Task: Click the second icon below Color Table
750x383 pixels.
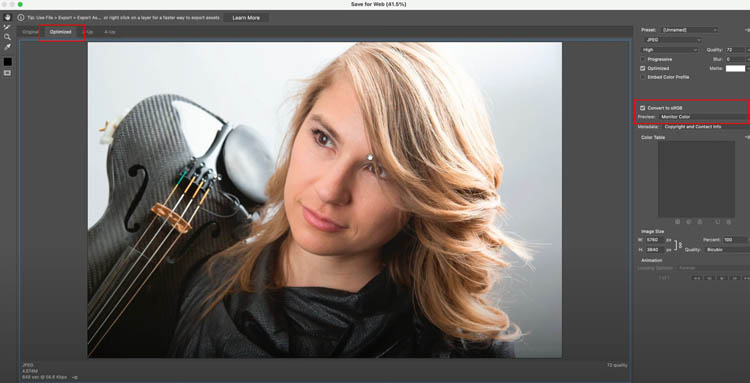Action: [688, 222]
